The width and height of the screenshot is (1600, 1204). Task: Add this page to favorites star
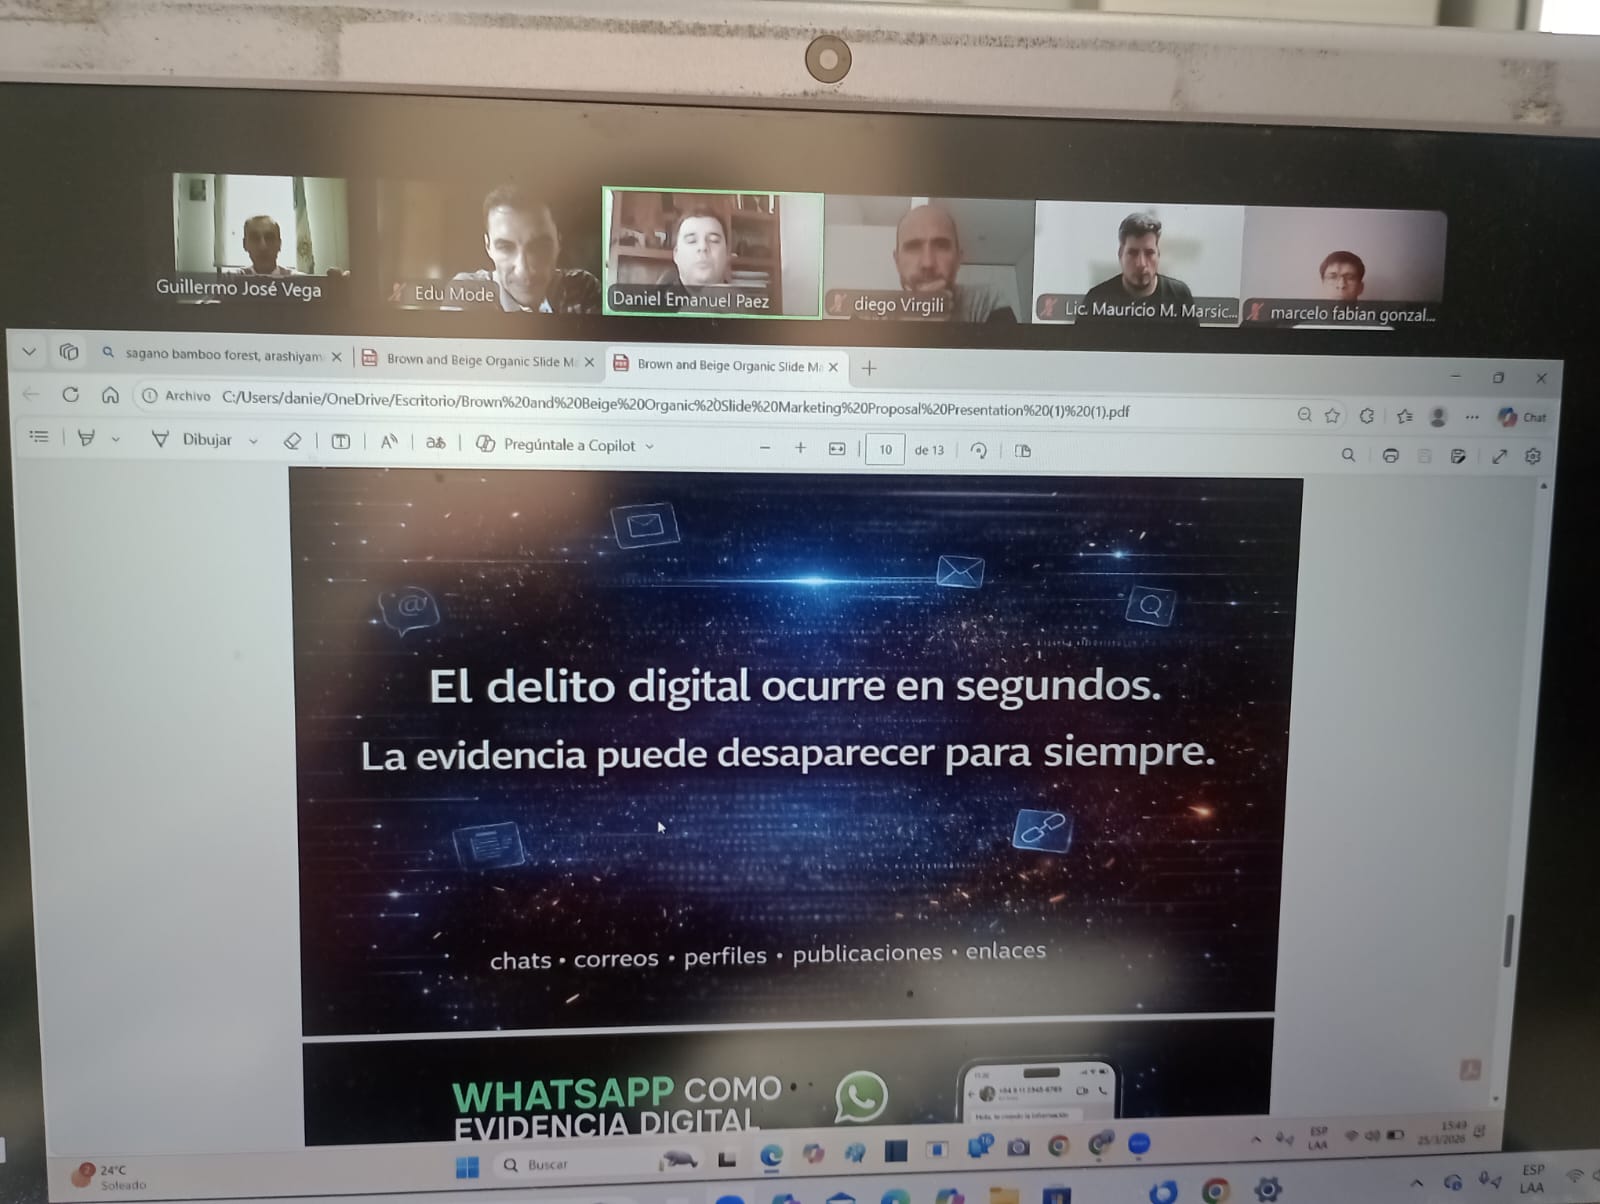(x=1332, y=415)
